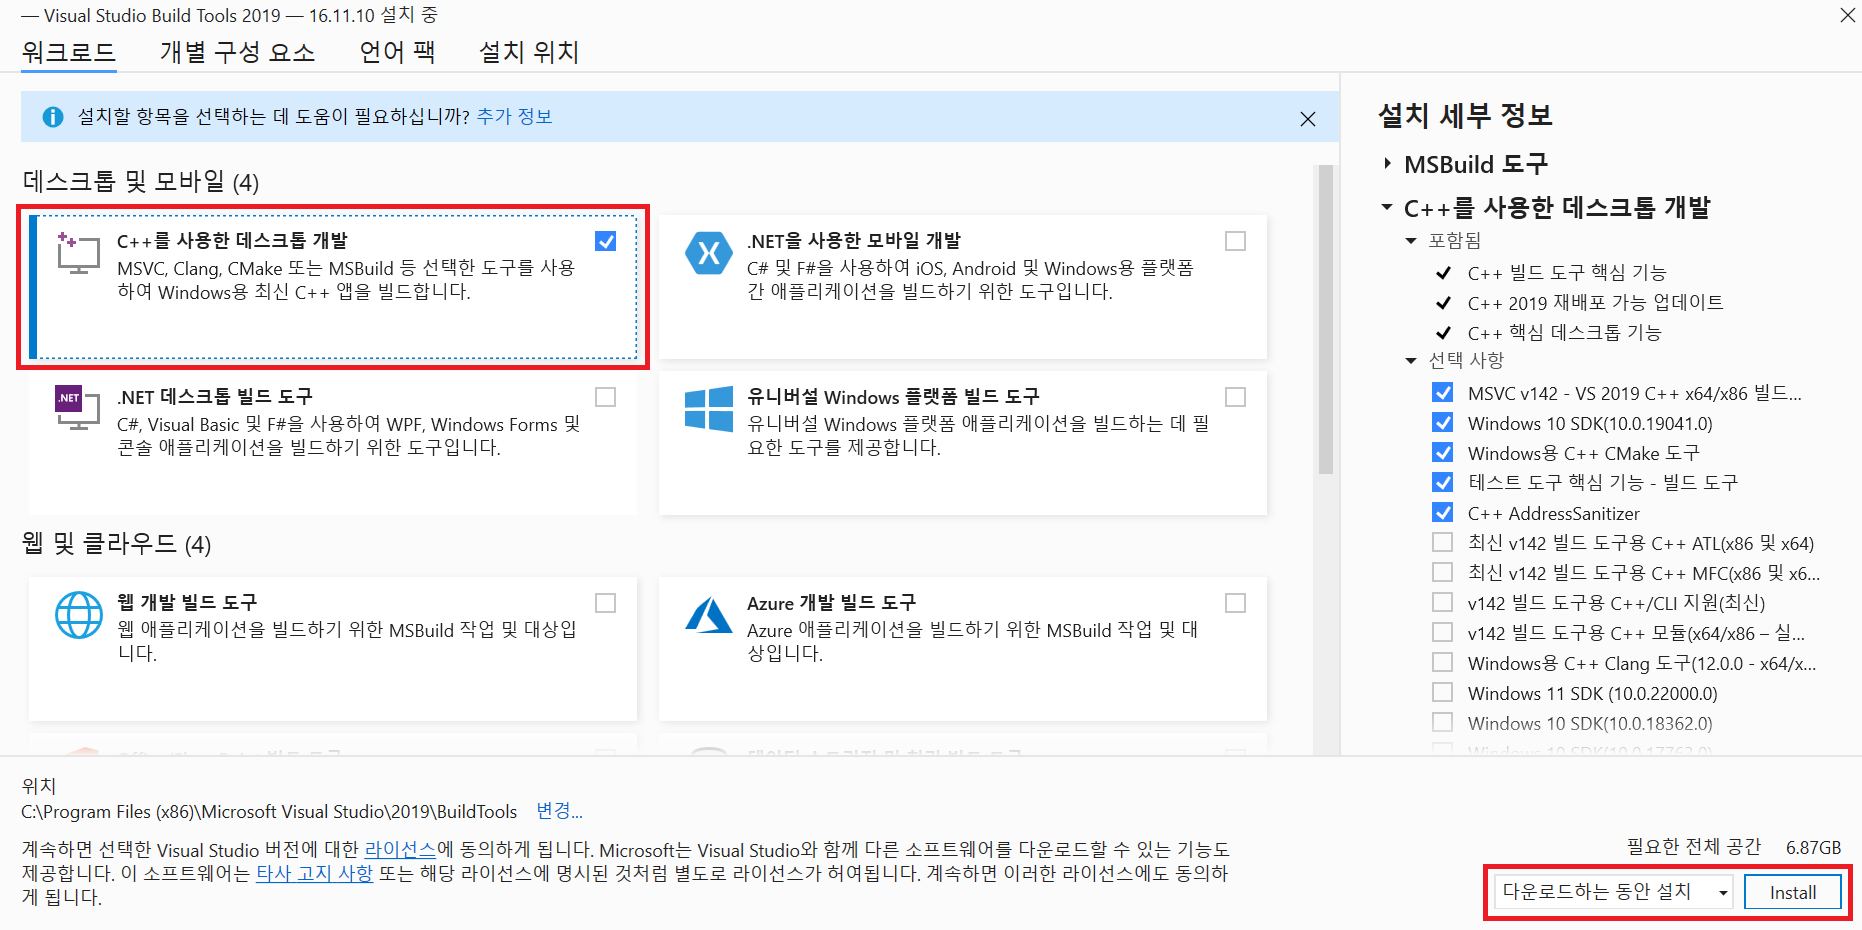
Task: Check C++ ATL(x86 및 x64) v142 option
Action: point(1442,542)
